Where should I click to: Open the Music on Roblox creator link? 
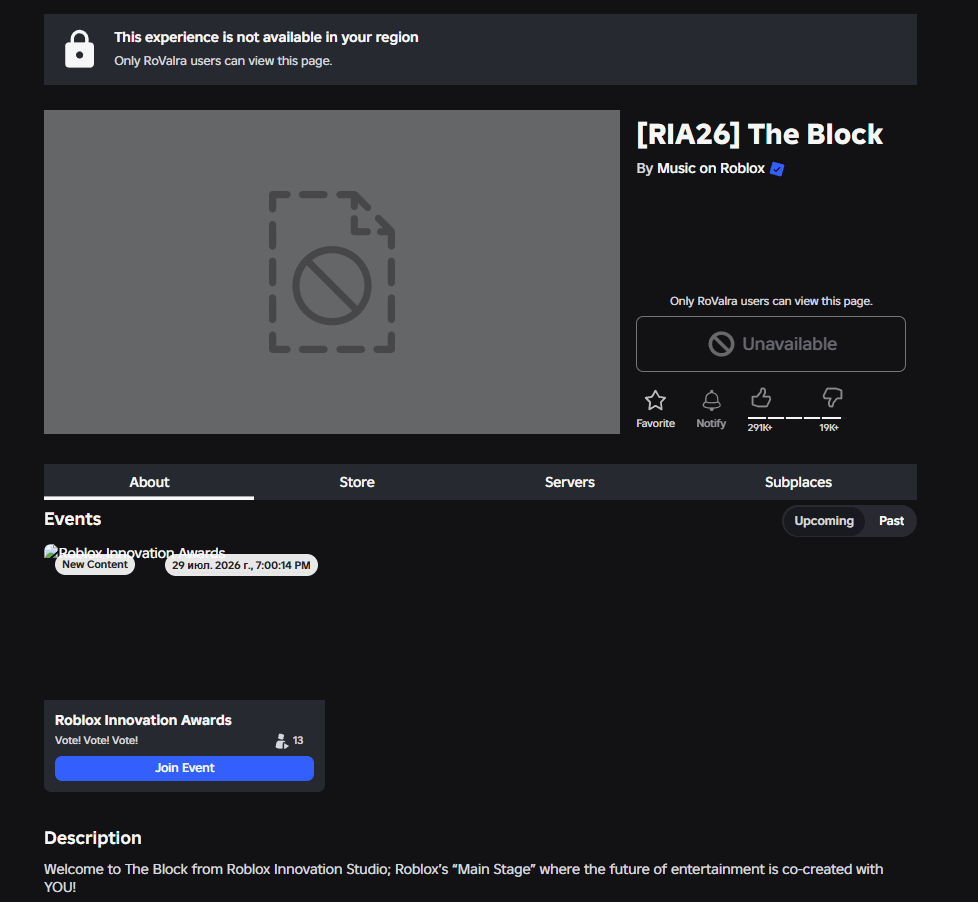coord(710,168)
